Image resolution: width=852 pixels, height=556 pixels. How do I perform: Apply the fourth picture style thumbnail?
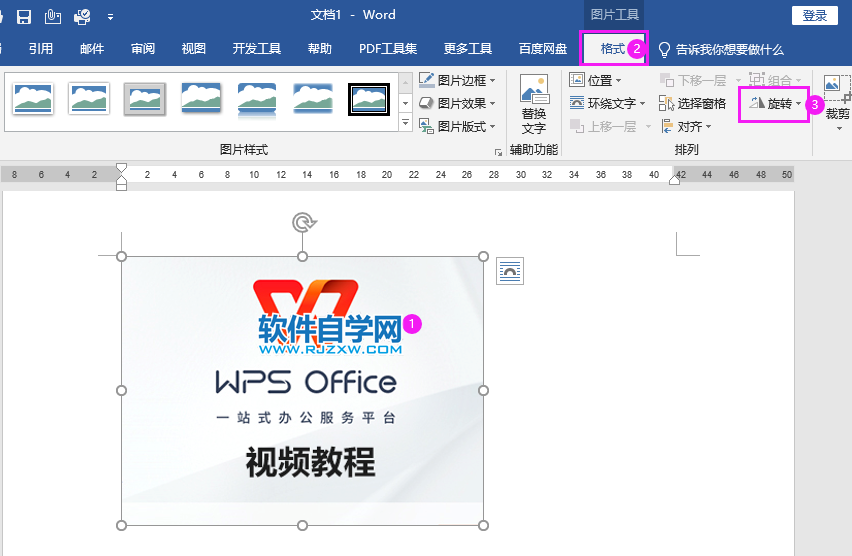pyautogui.click(x=201, y=98)
